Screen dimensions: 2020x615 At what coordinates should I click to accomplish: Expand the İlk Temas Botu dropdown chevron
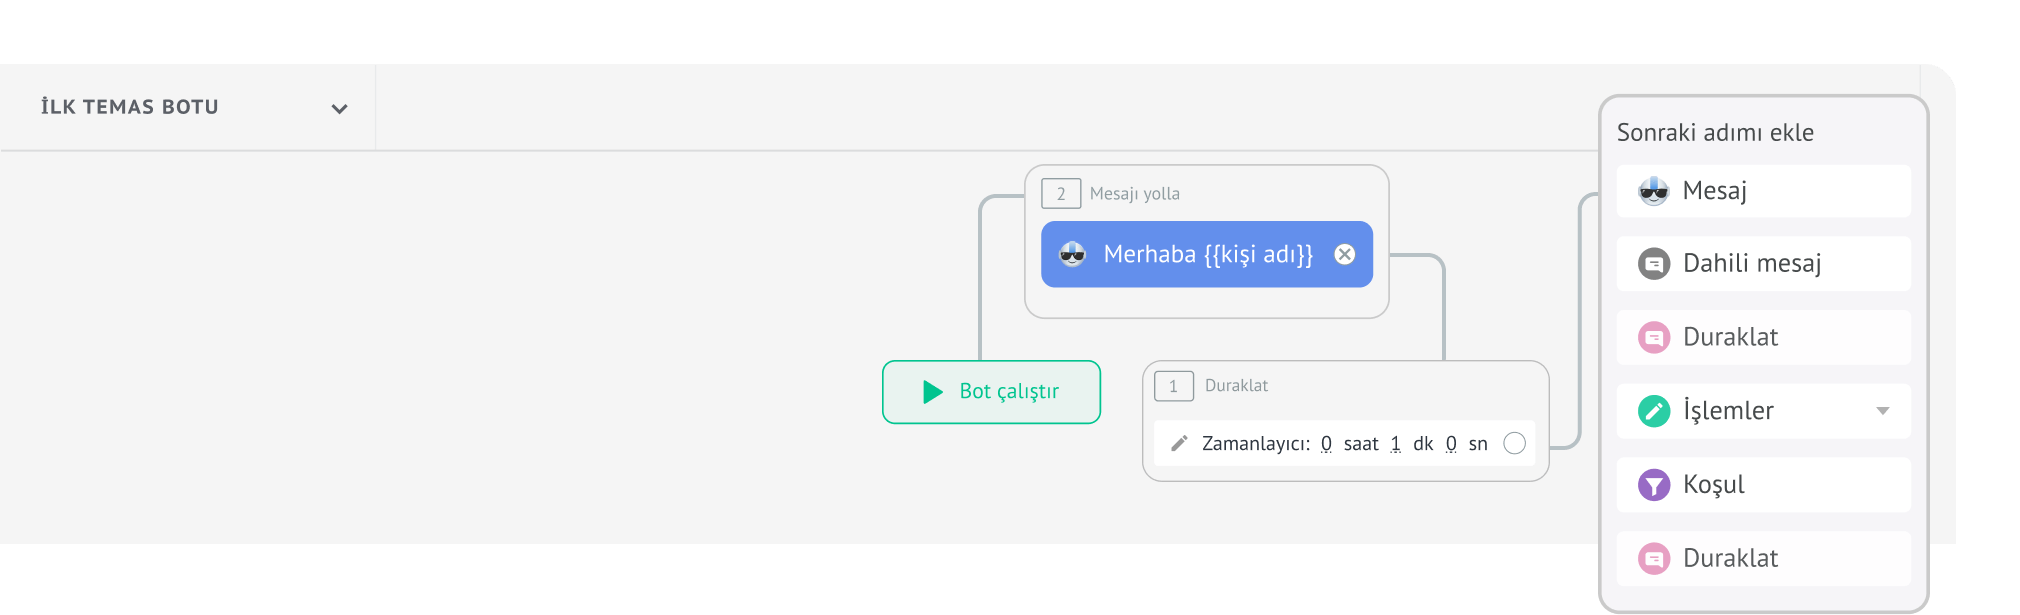coord(339,108)
